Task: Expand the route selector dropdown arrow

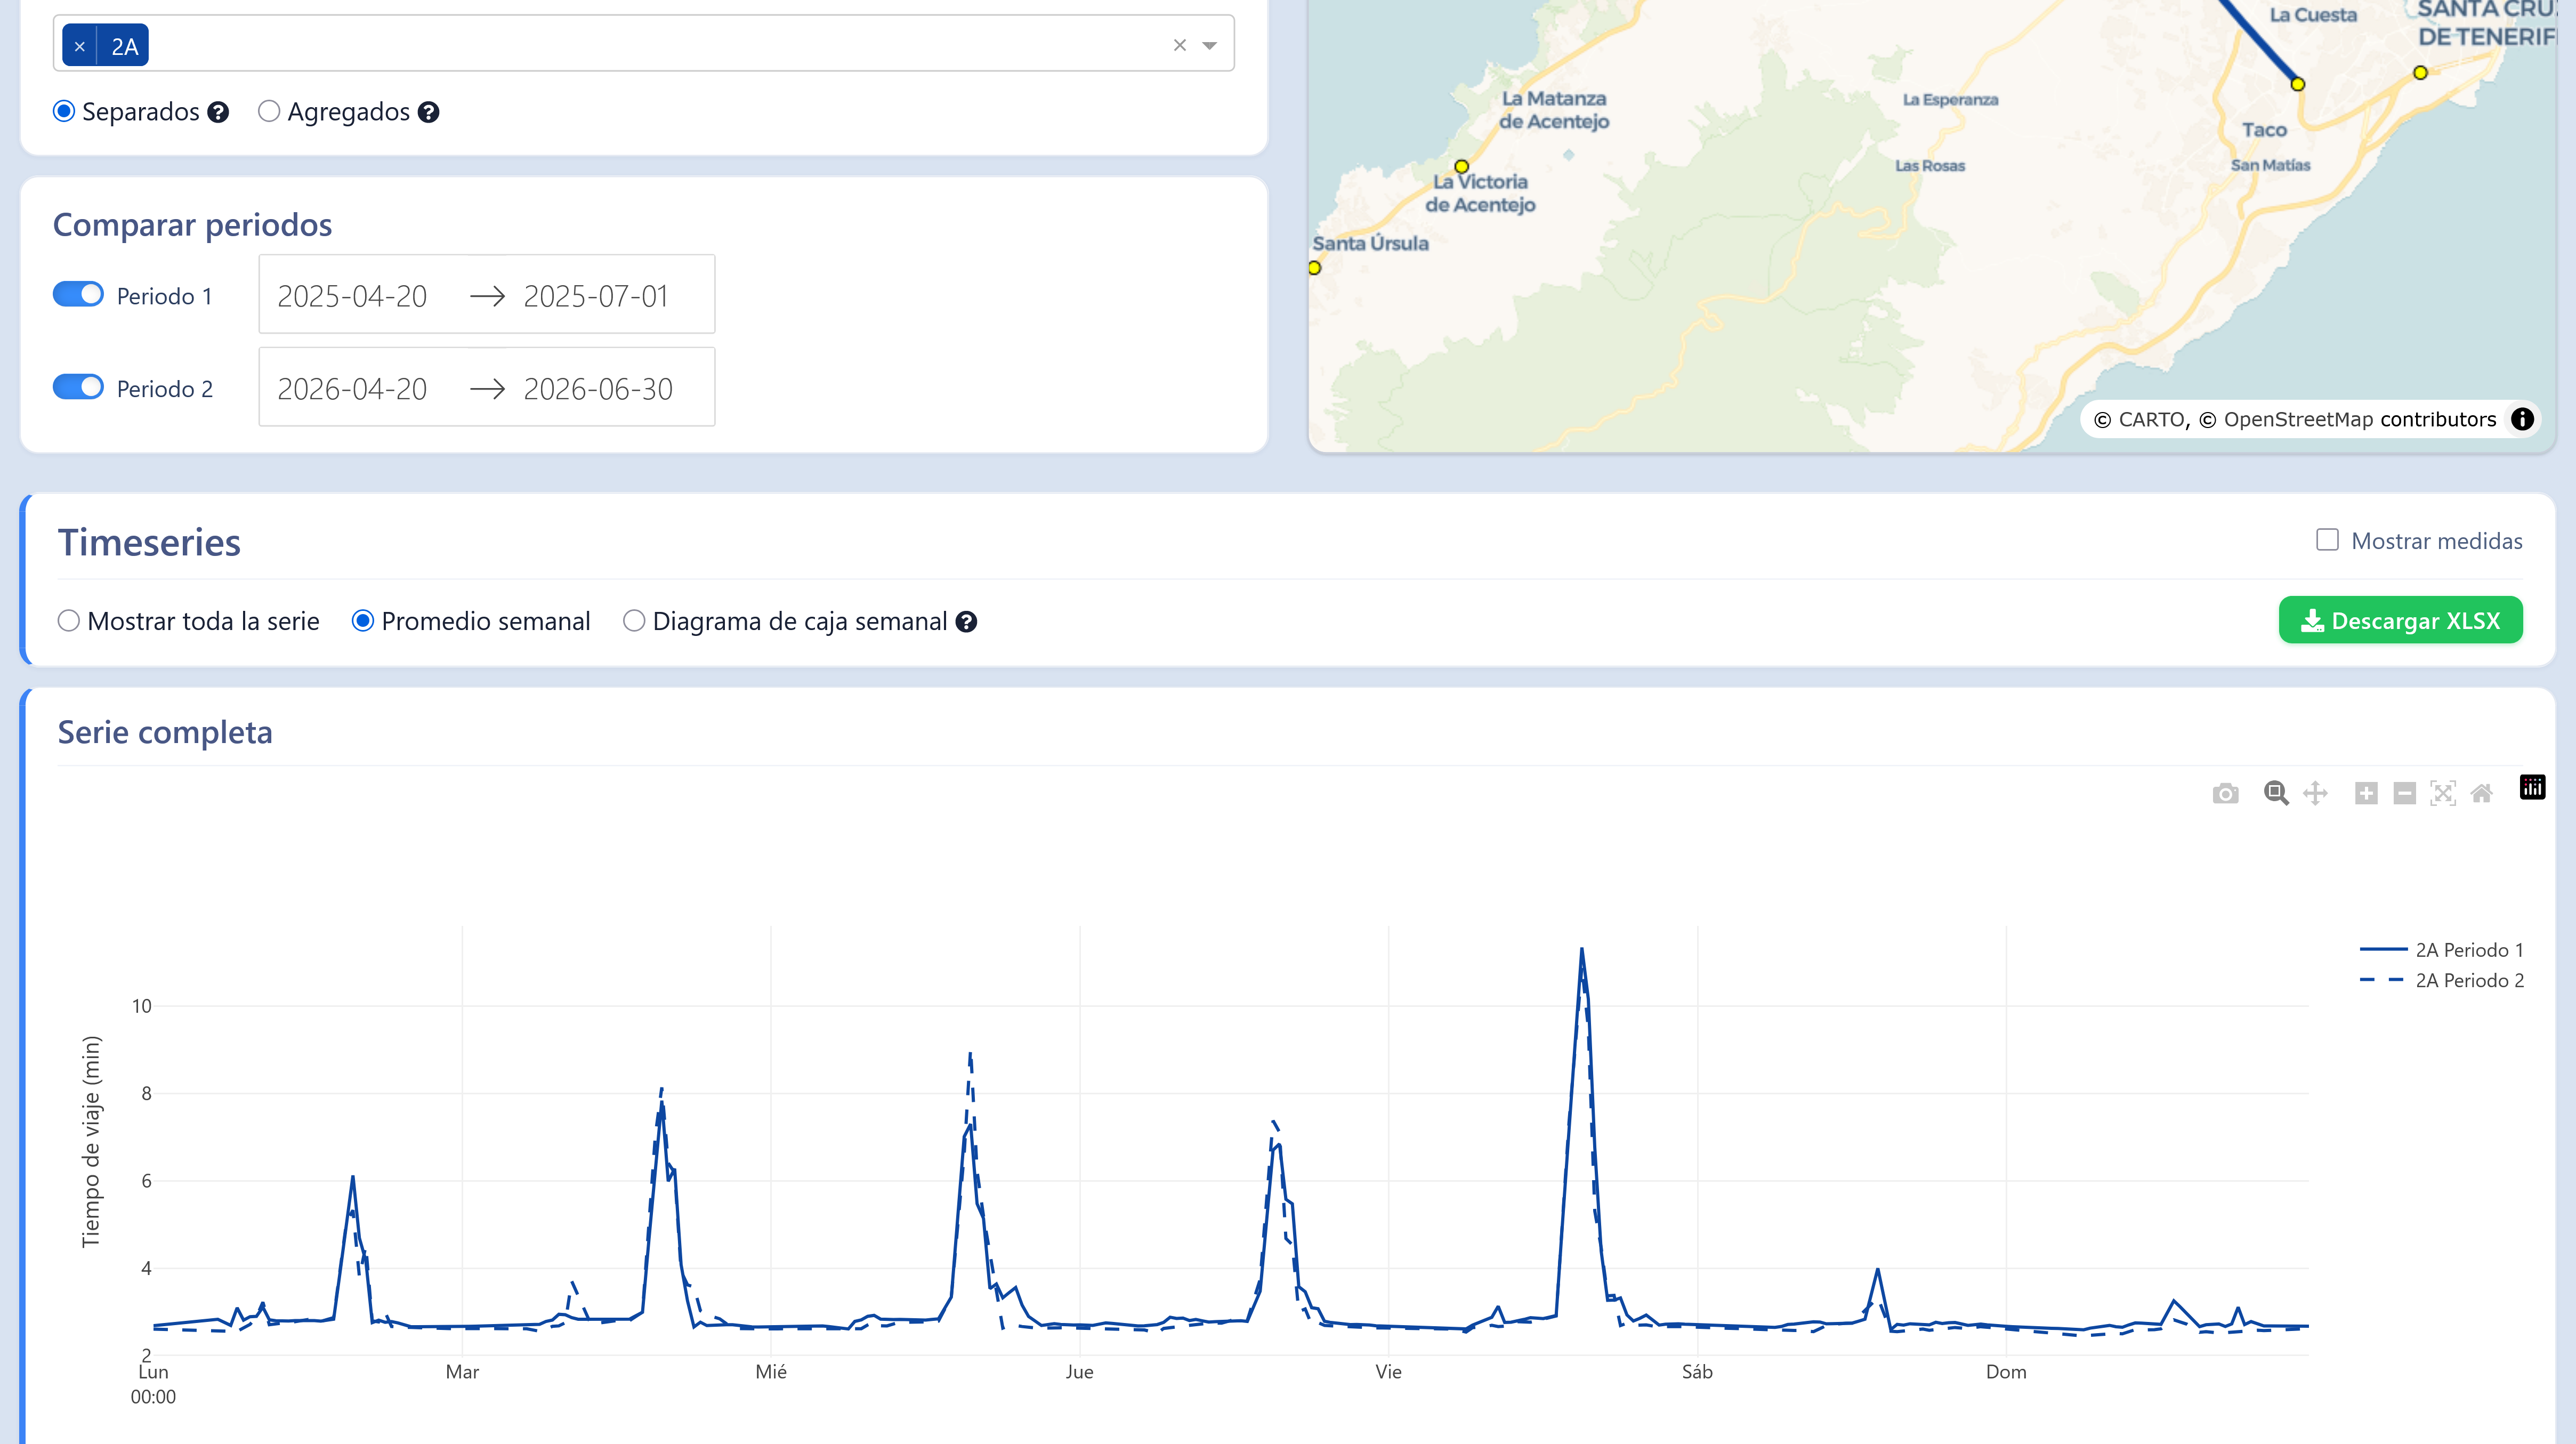Action: point(1210,45)
